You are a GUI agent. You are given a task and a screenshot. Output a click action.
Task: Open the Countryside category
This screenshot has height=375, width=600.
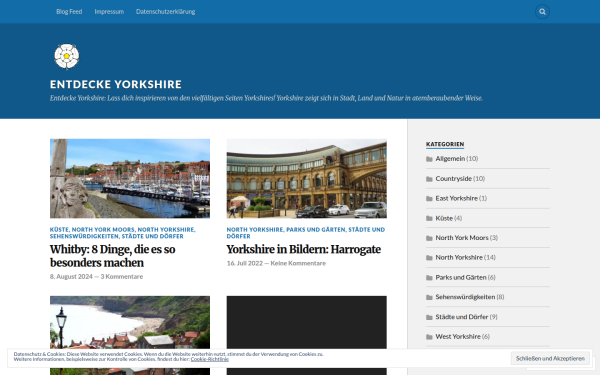(x=453, y=178)
